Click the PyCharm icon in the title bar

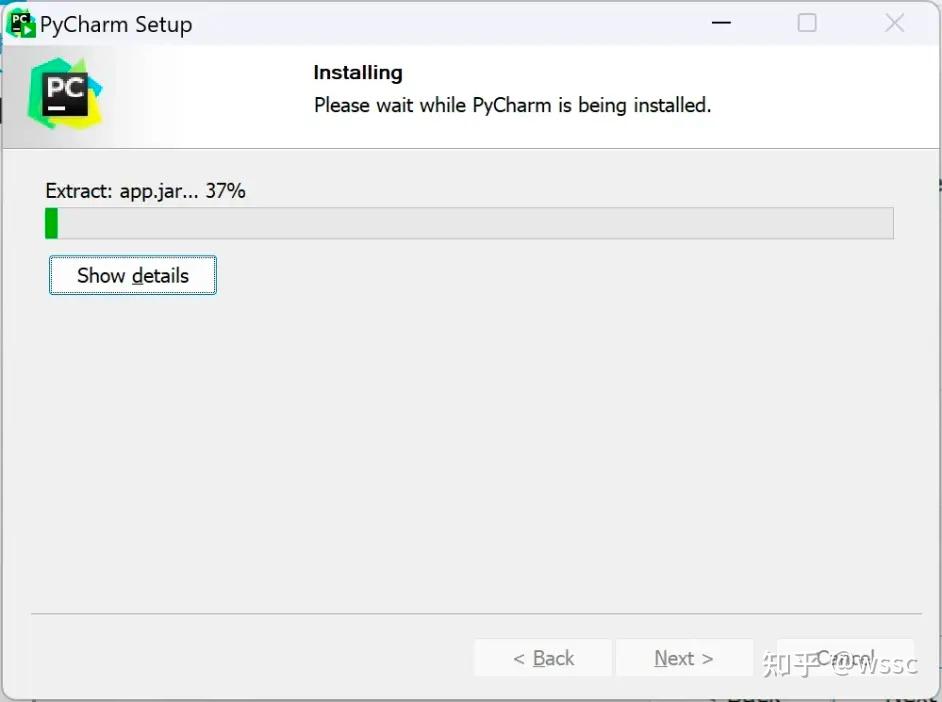point(20,22)
